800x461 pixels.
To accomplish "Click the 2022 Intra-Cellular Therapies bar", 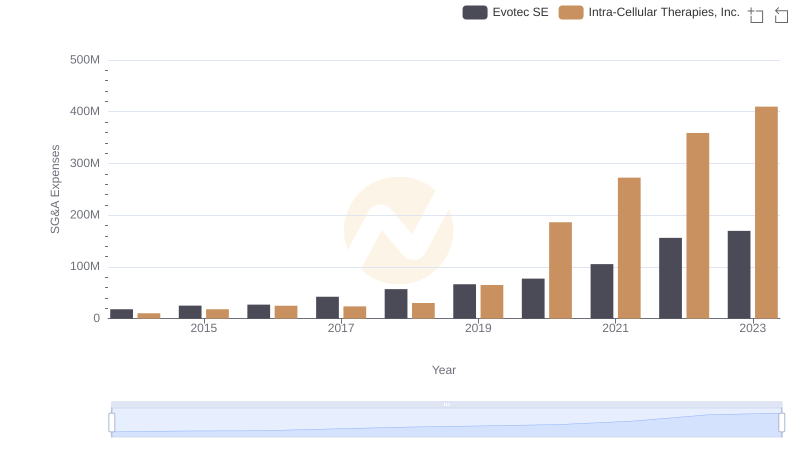I will (x=697, y=226).
